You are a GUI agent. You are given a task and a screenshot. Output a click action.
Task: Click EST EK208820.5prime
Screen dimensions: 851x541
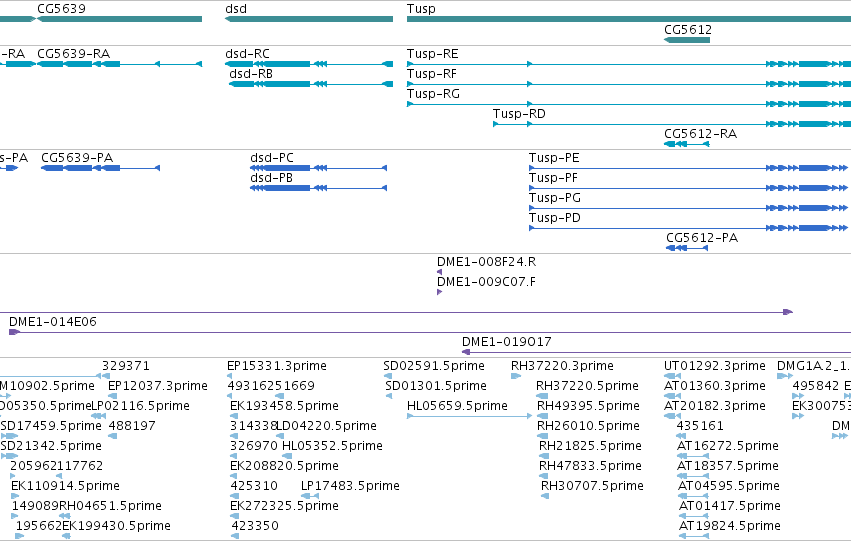pyautogui.click(x=284, y=466)
